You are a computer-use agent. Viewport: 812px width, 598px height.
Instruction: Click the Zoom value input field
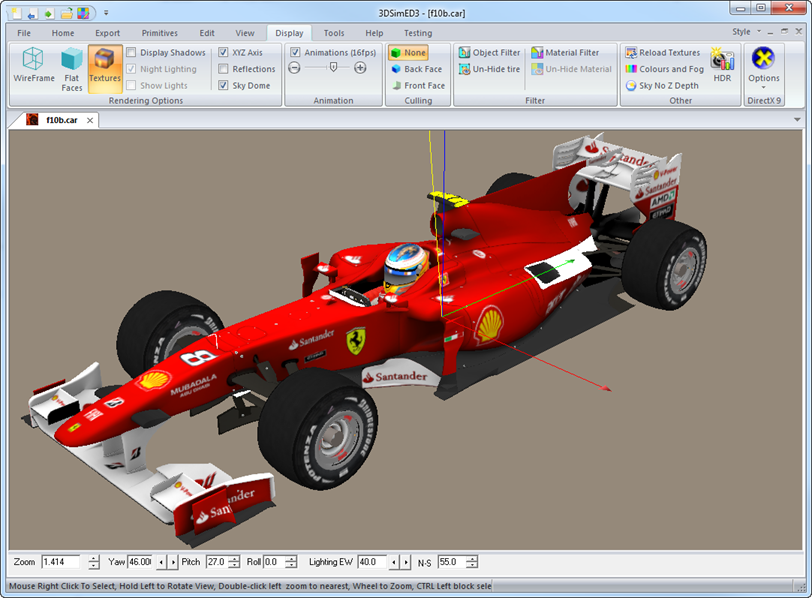coord(61,562)
